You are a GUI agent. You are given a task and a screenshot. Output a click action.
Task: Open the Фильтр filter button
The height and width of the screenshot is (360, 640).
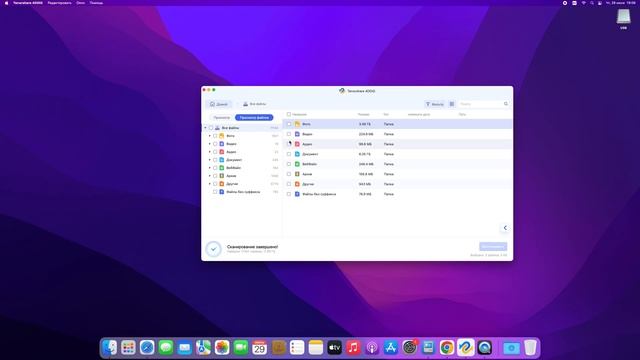coord(435,104)
